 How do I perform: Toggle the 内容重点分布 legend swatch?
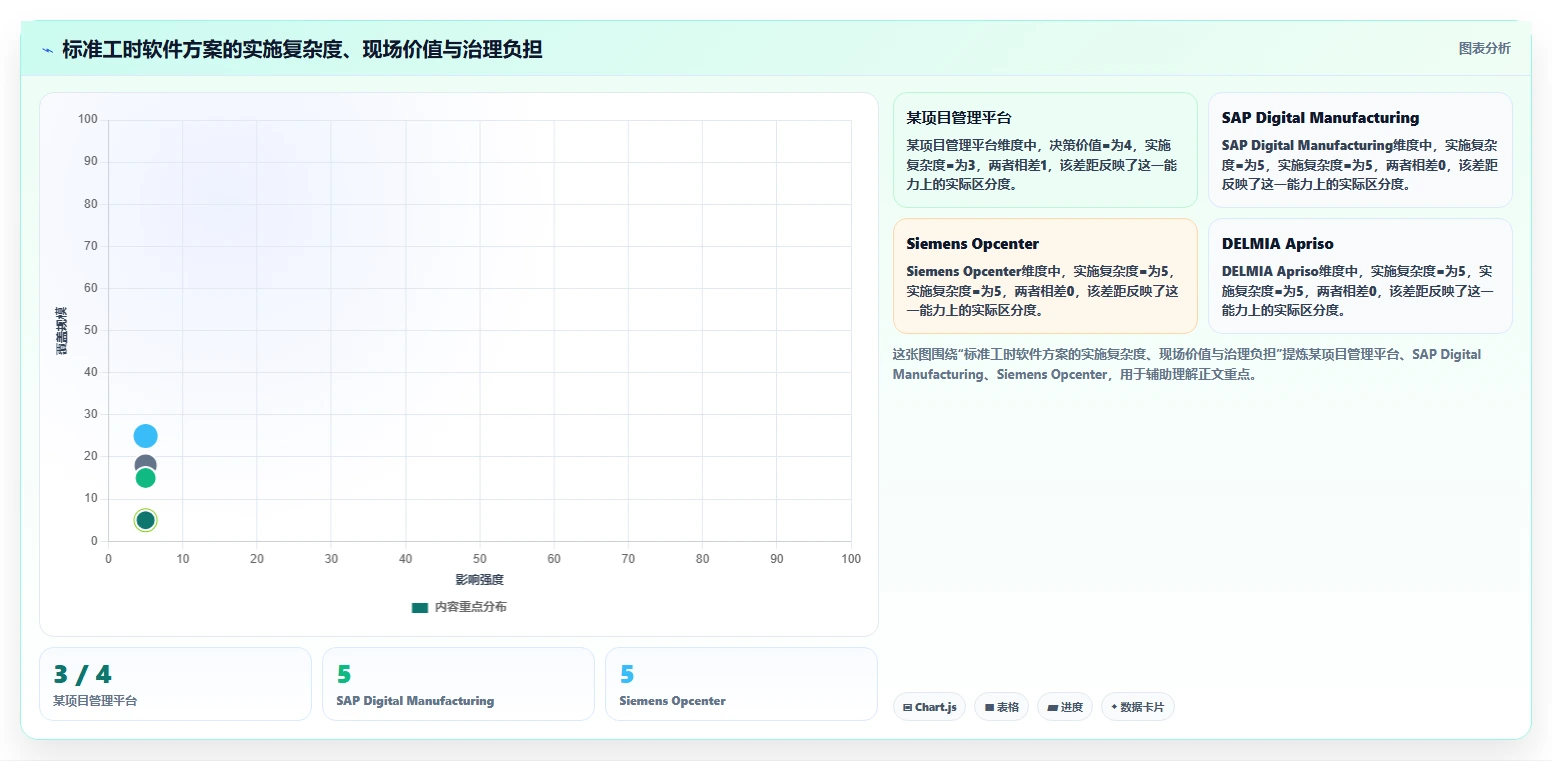pyautogui.click(x=420, y=607)
